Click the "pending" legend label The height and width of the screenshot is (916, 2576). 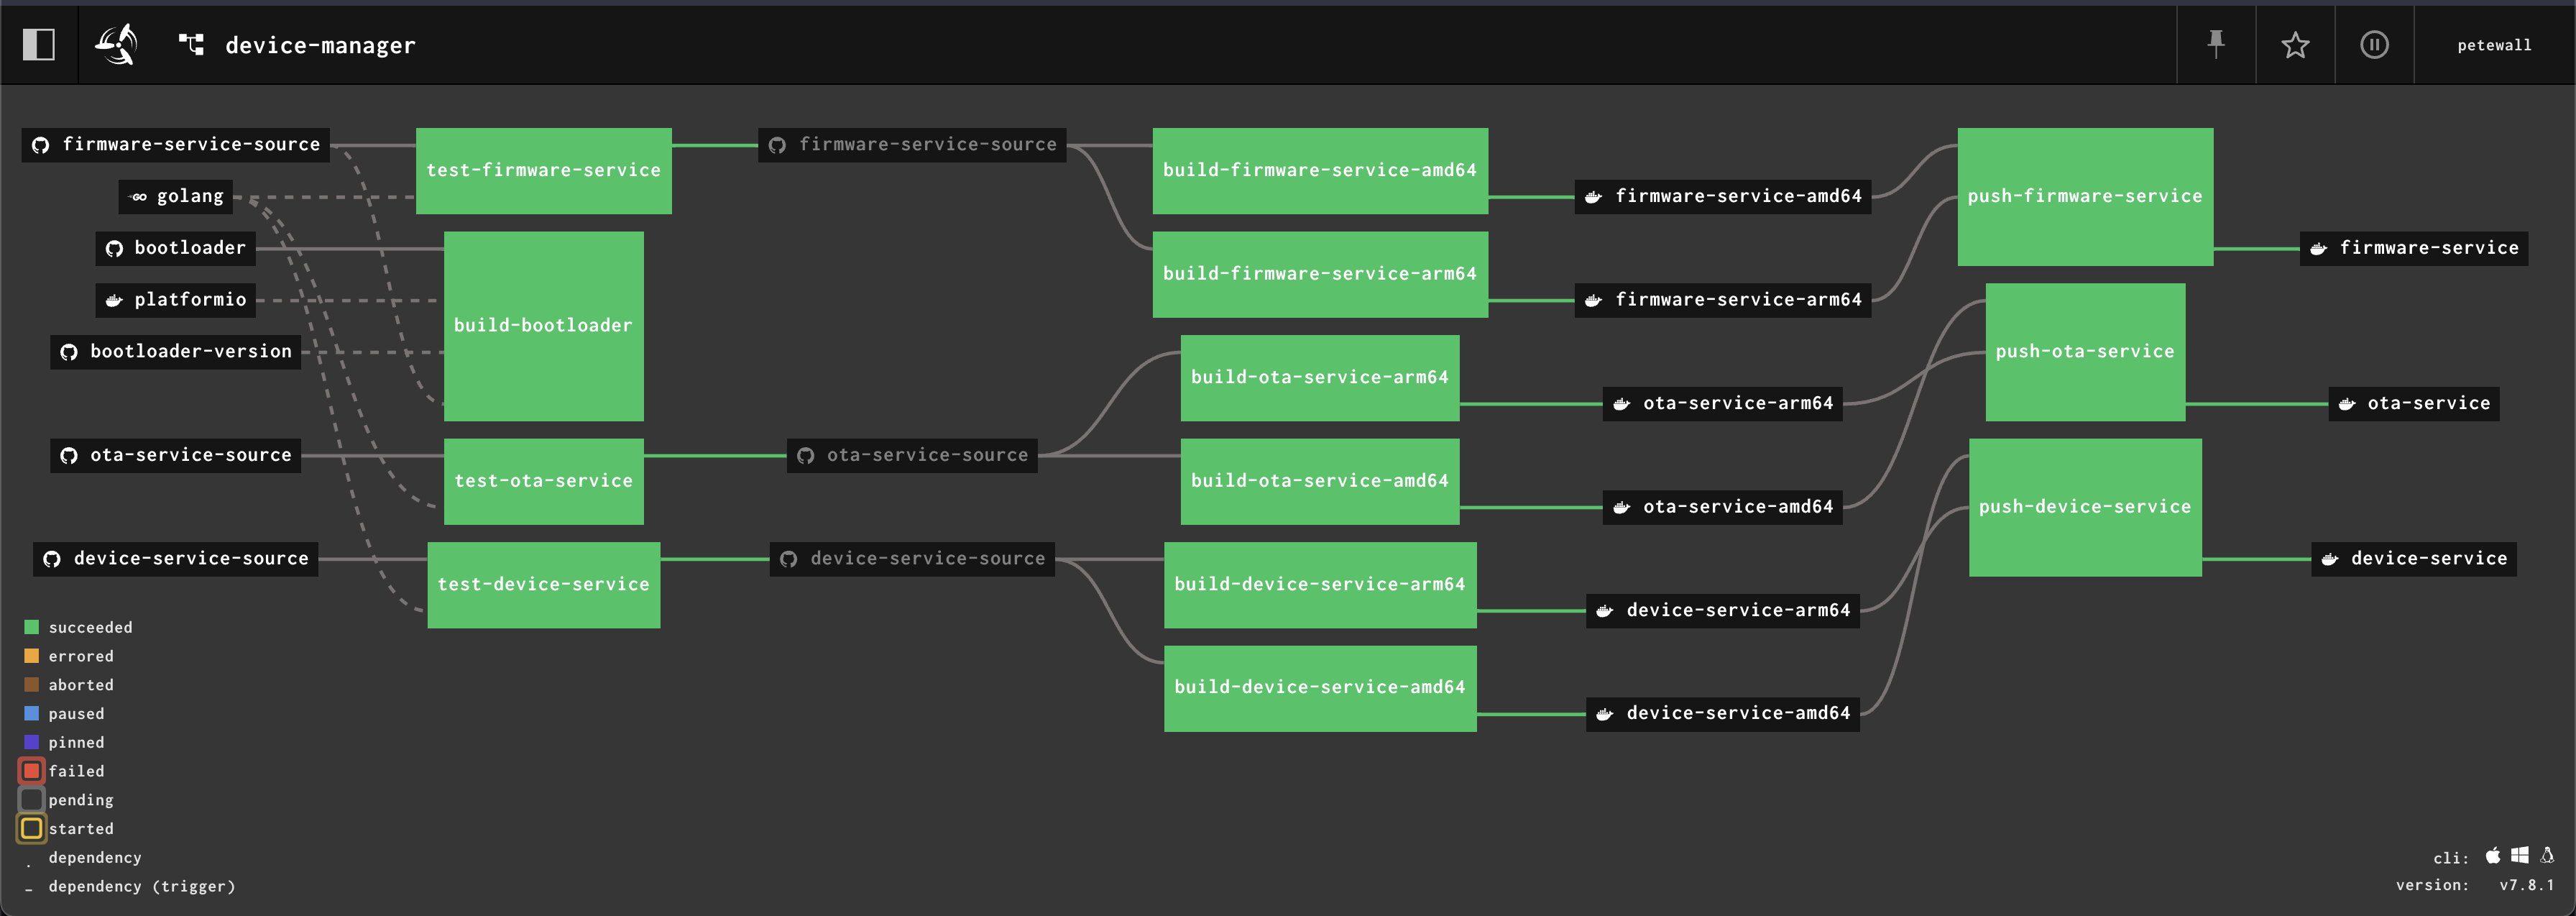click(x=81, y=800)
